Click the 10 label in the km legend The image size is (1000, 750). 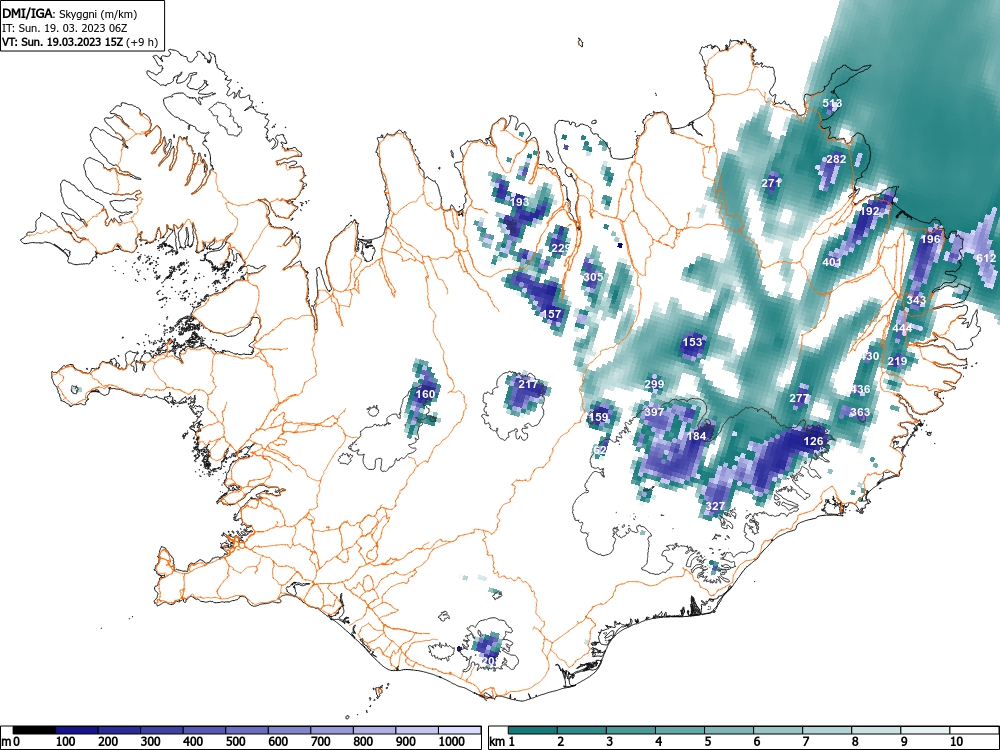pyautogui.click(x=955, y=742)
